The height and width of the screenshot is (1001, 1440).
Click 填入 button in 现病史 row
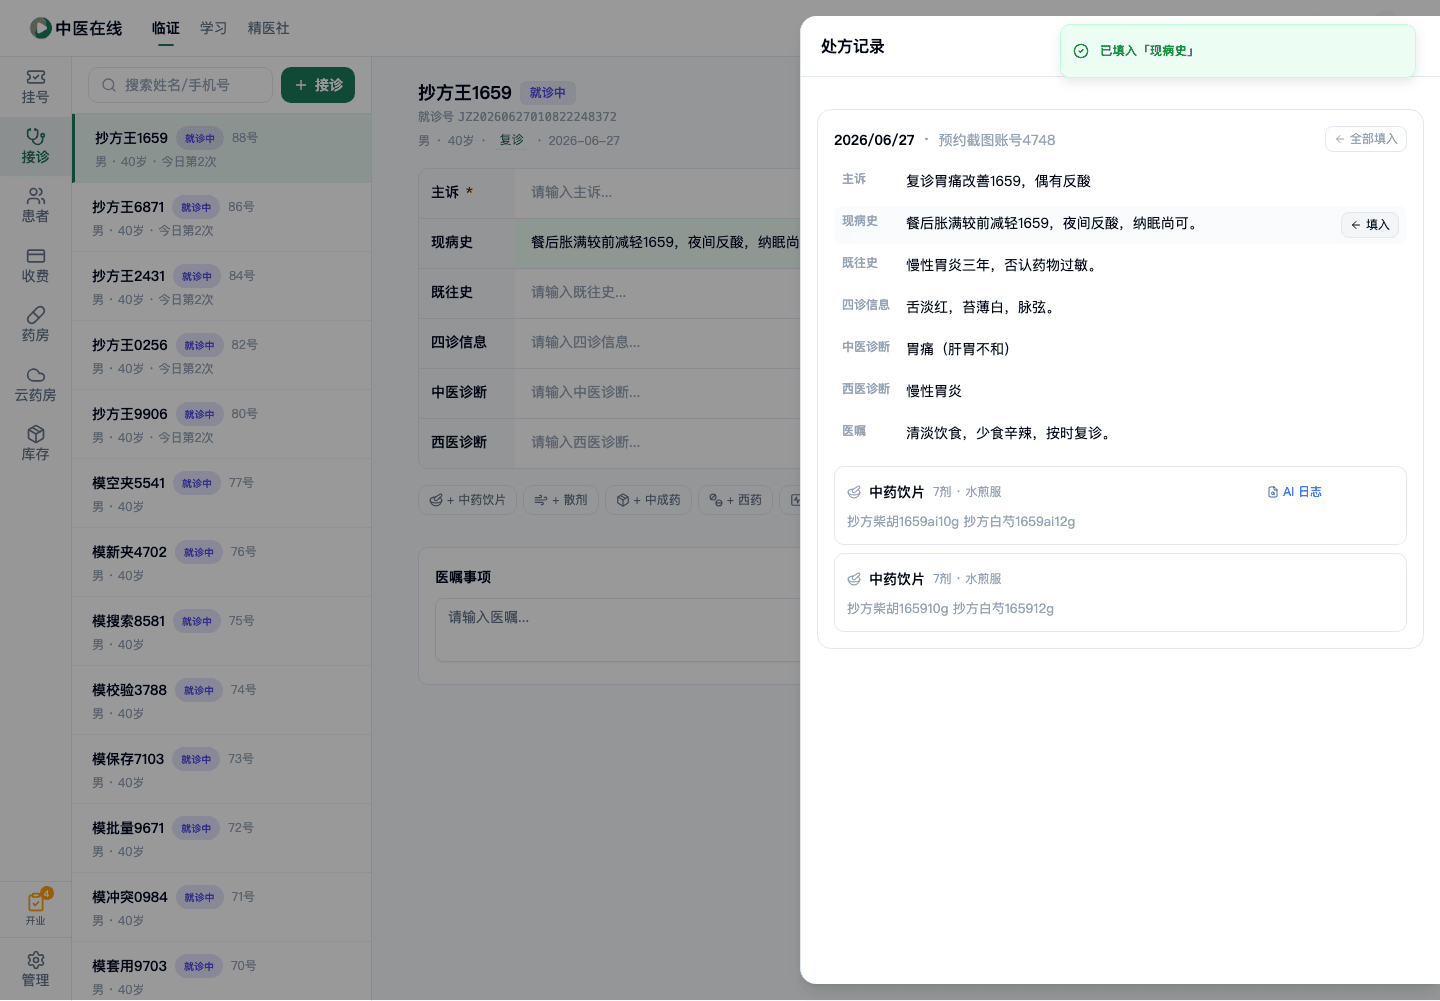1370,225
